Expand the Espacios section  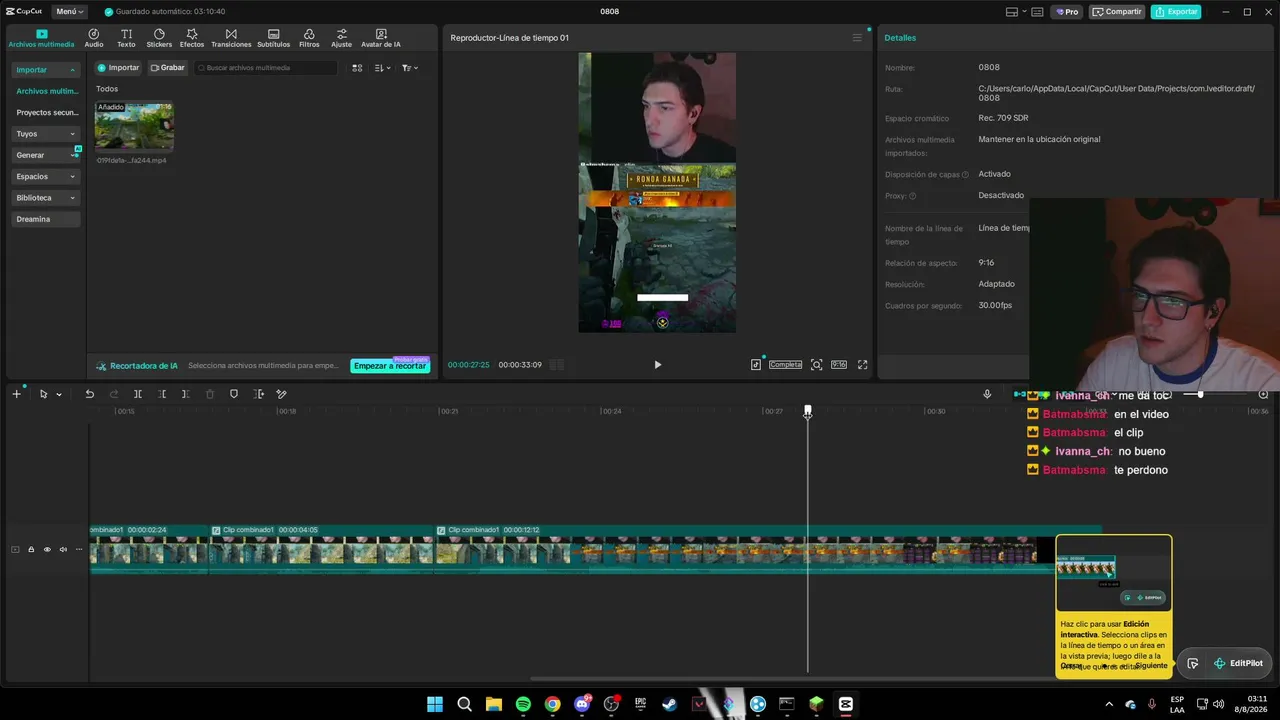(x=46, y=176)
